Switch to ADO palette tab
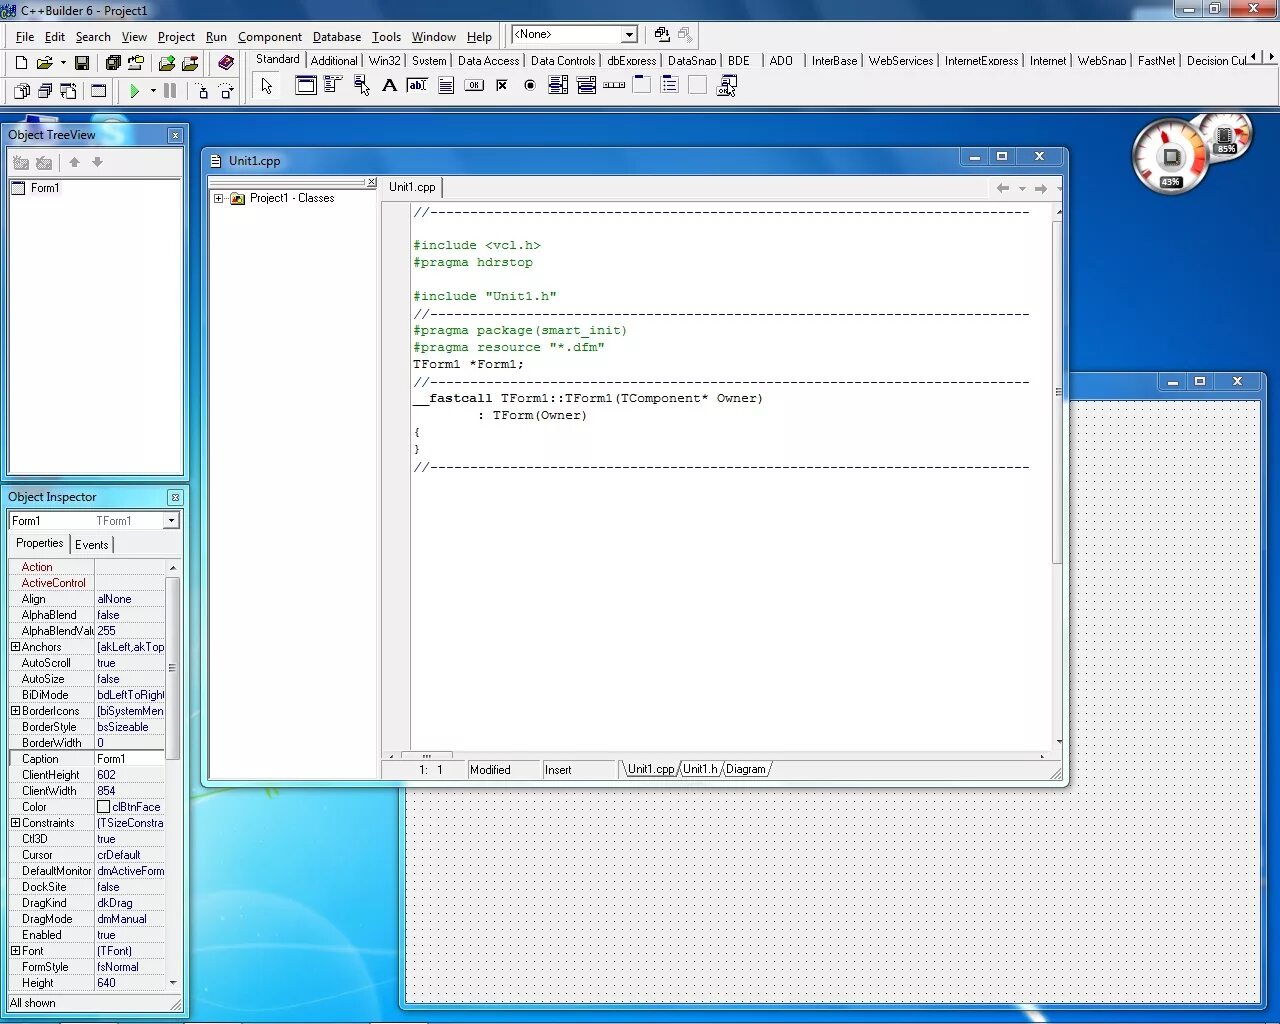Screen dimensions: 1280x1024 tap(781, 61)
